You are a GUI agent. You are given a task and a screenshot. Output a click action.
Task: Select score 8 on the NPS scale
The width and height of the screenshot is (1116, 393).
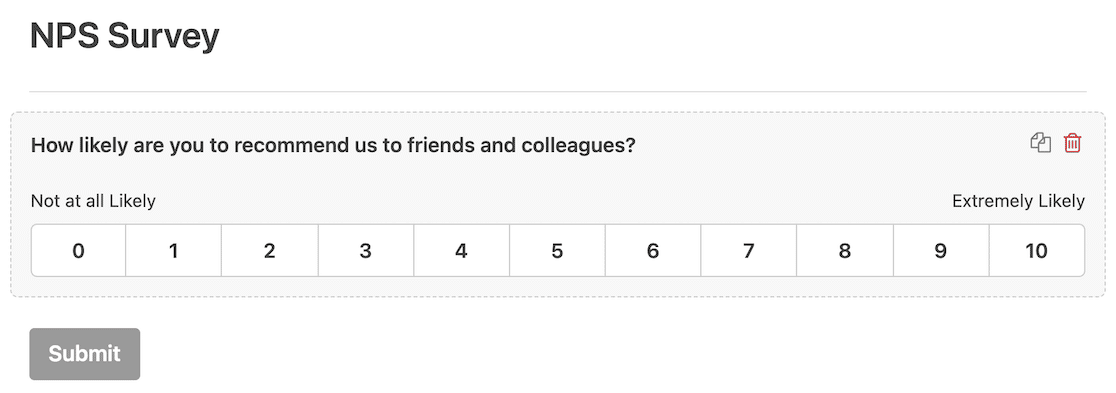(x=845, y=251)
